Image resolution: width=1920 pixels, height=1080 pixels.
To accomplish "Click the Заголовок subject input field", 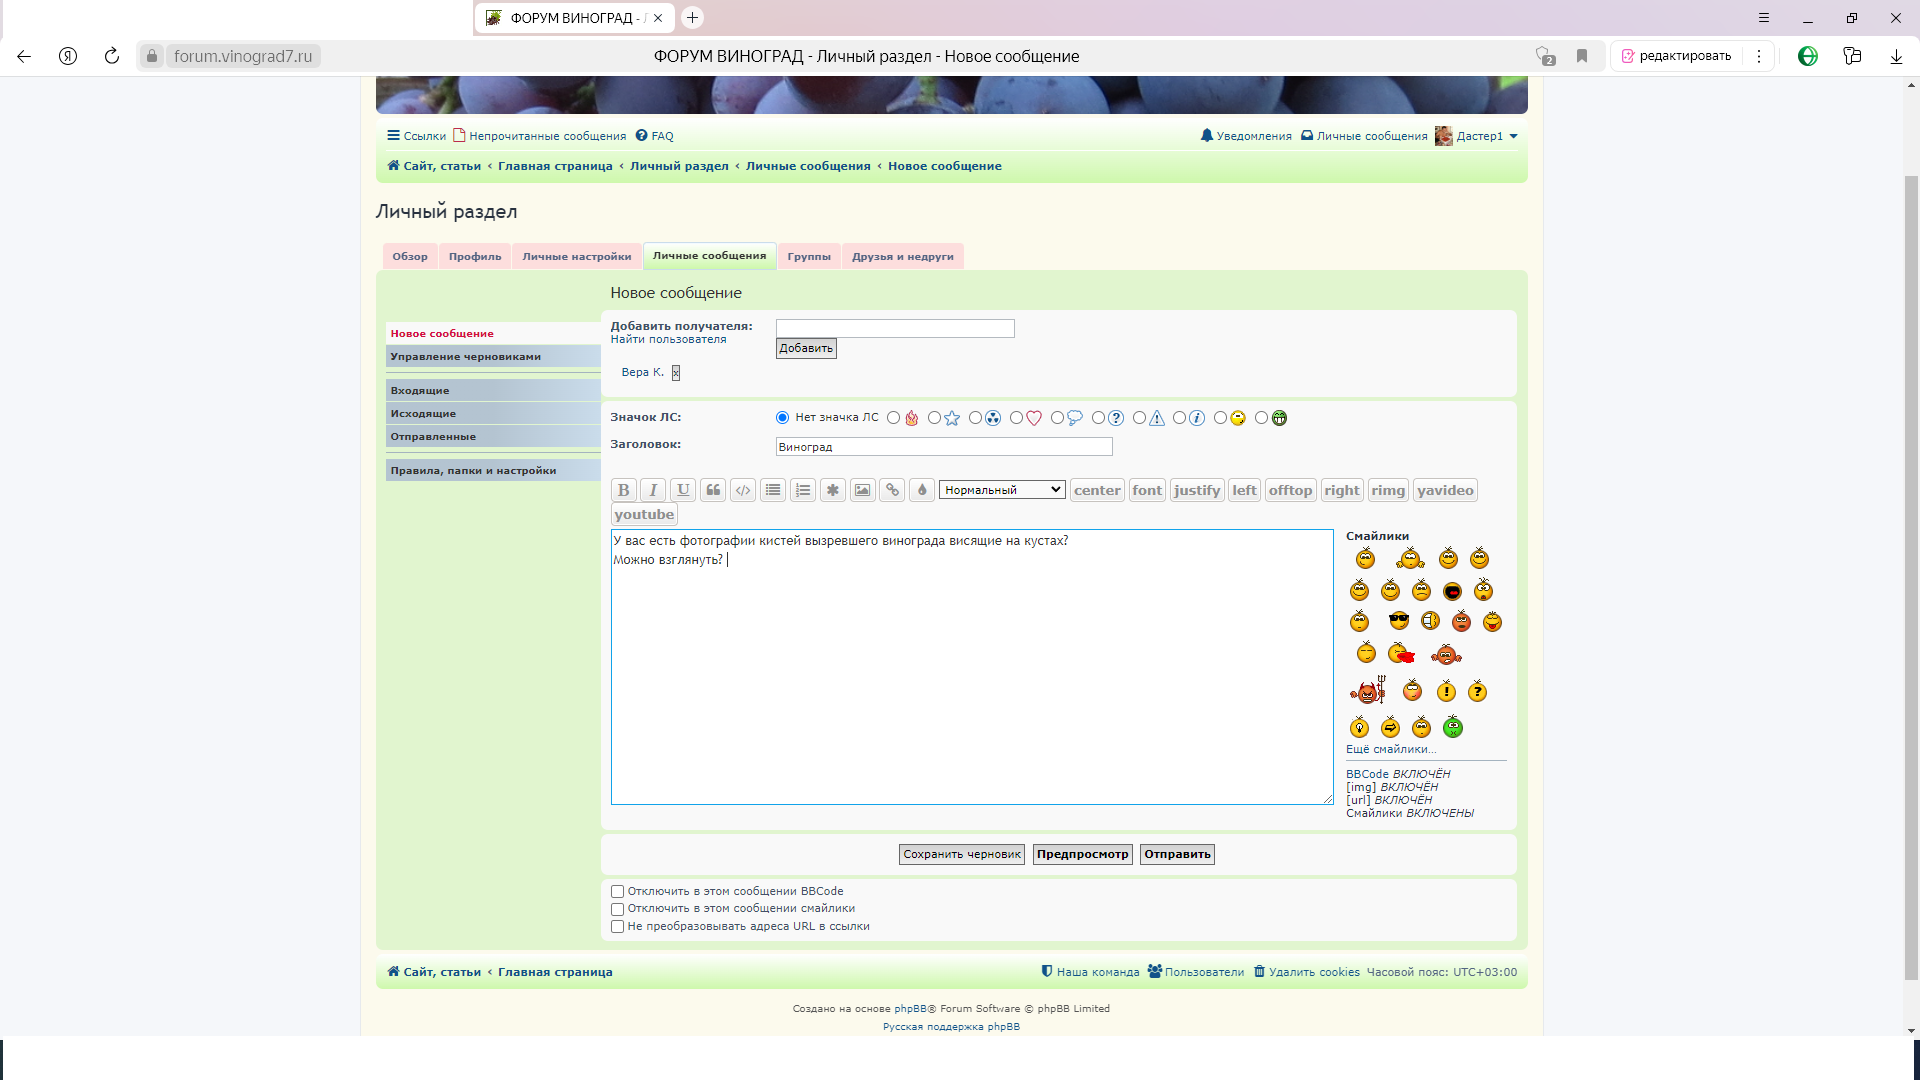I will coord(943,447).
